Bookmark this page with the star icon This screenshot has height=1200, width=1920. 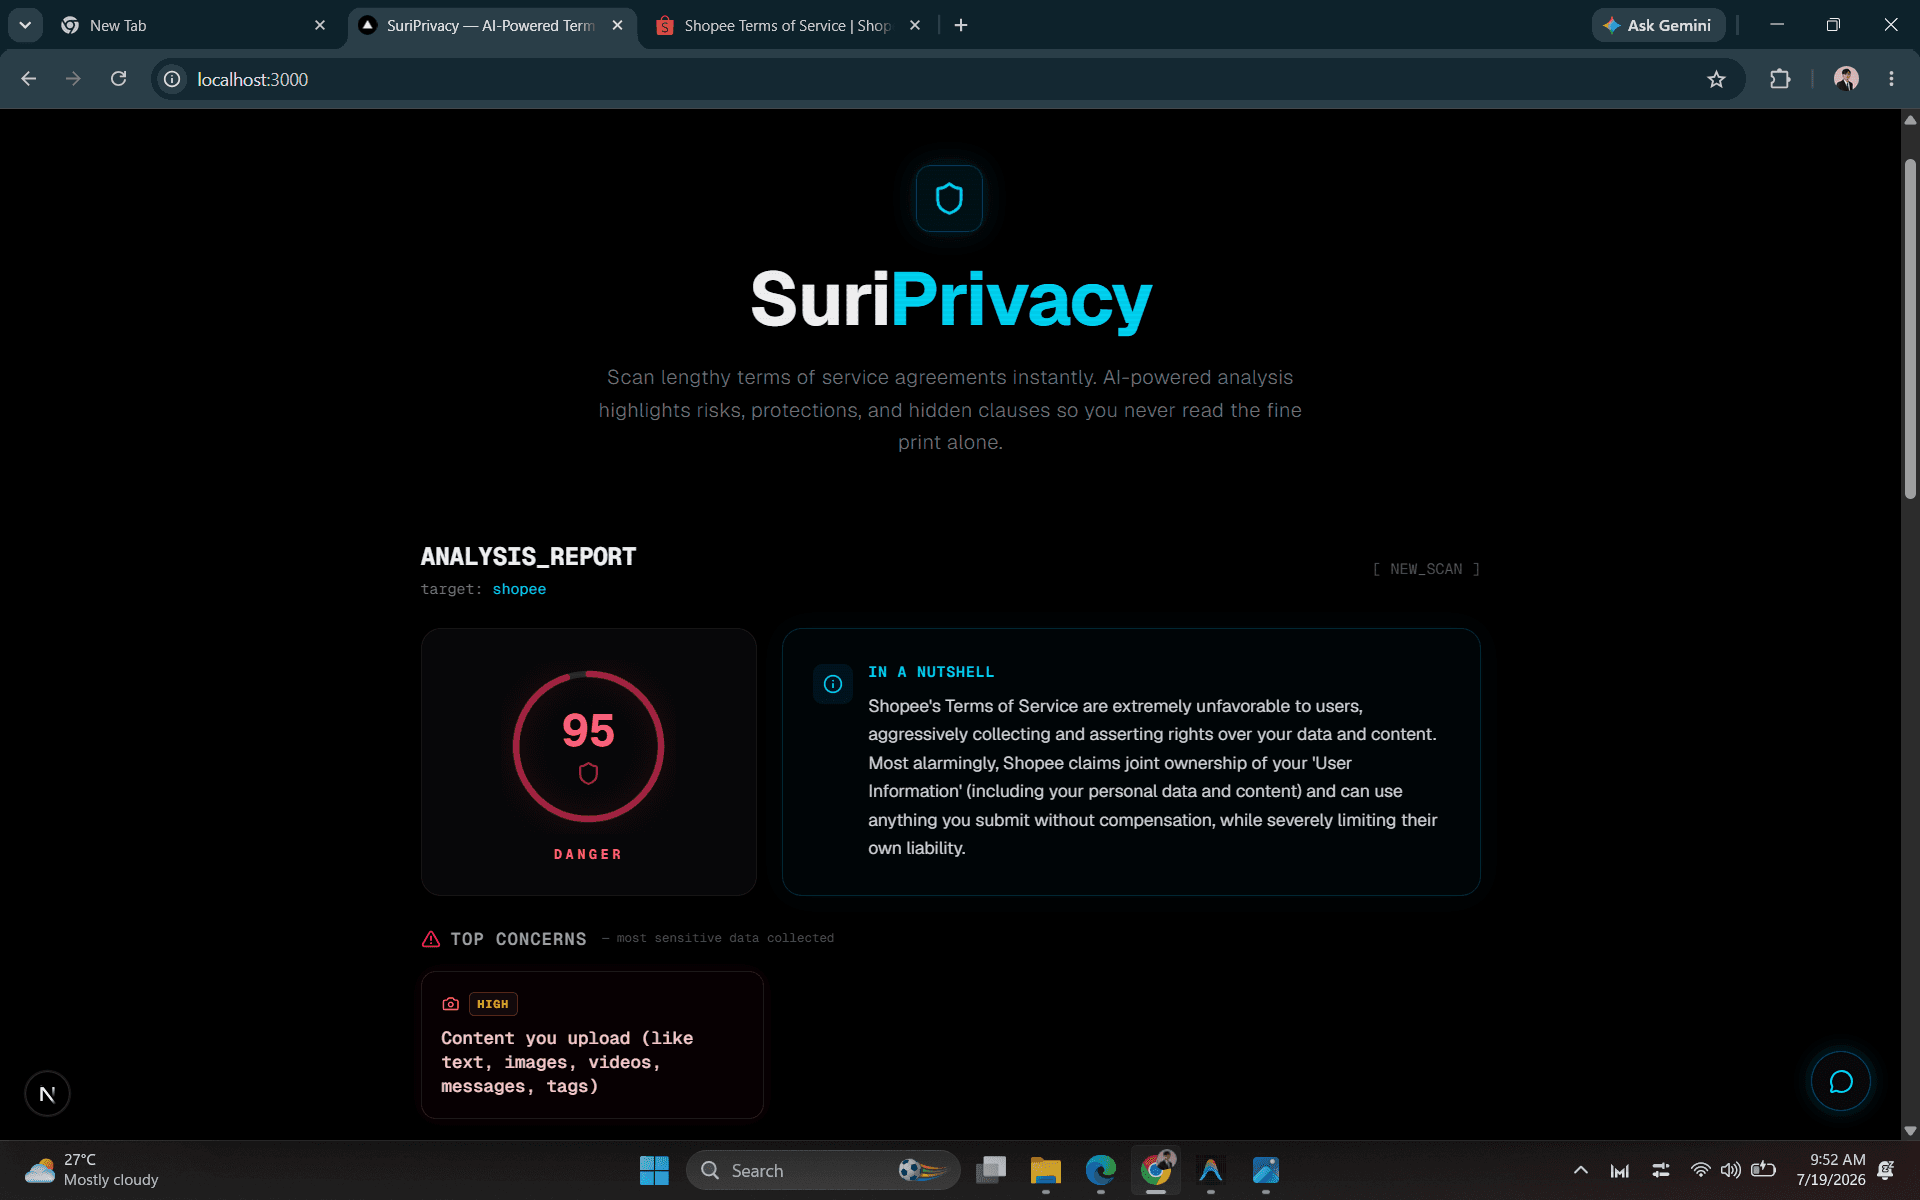1716,79
